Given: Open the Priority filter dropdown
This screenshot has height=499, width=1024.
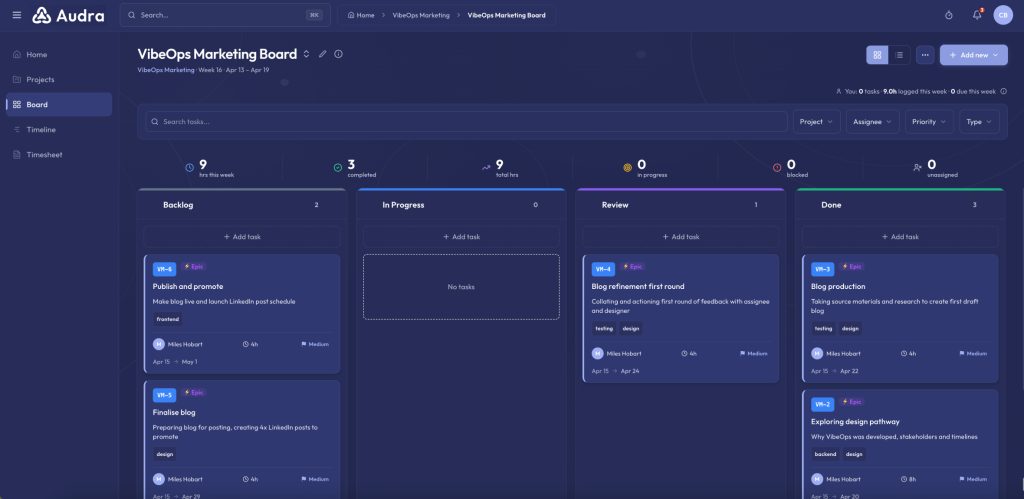Looking at the screenshot, I should click(x=929, y=121).
